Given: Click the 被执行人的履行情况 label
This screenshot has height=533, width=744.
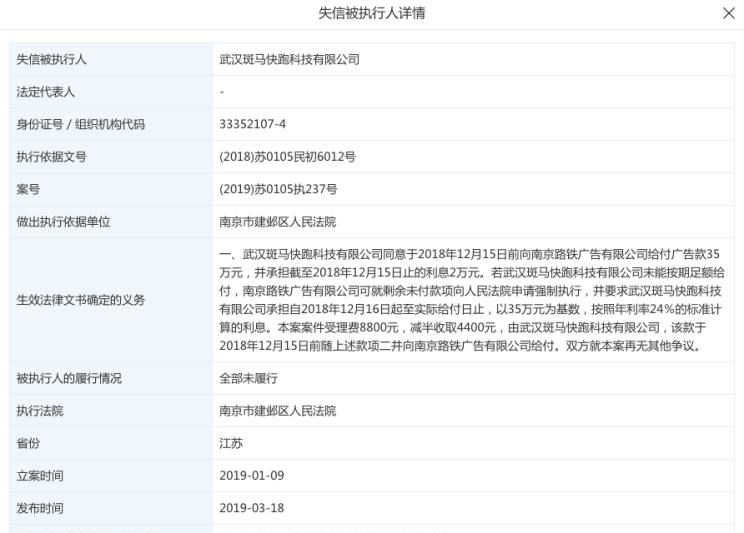Looking at the screenshot, I should [x=69, y=378].
